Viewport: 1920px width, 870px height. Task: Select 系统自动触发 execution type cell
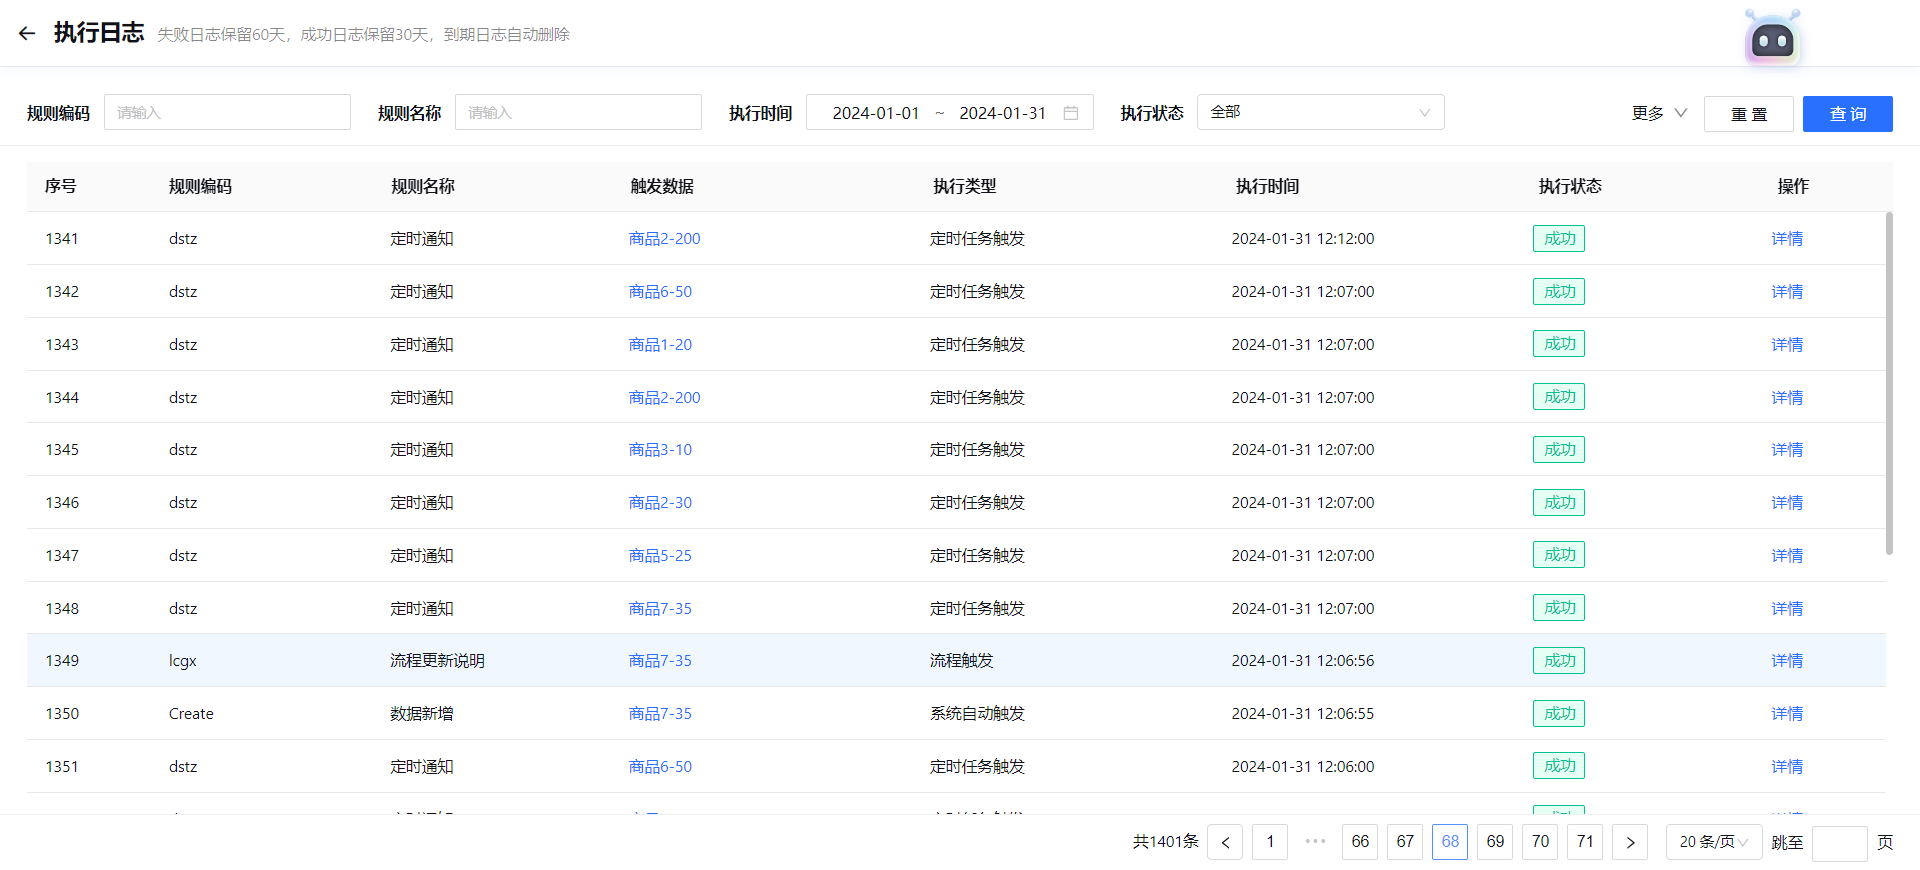977,713
